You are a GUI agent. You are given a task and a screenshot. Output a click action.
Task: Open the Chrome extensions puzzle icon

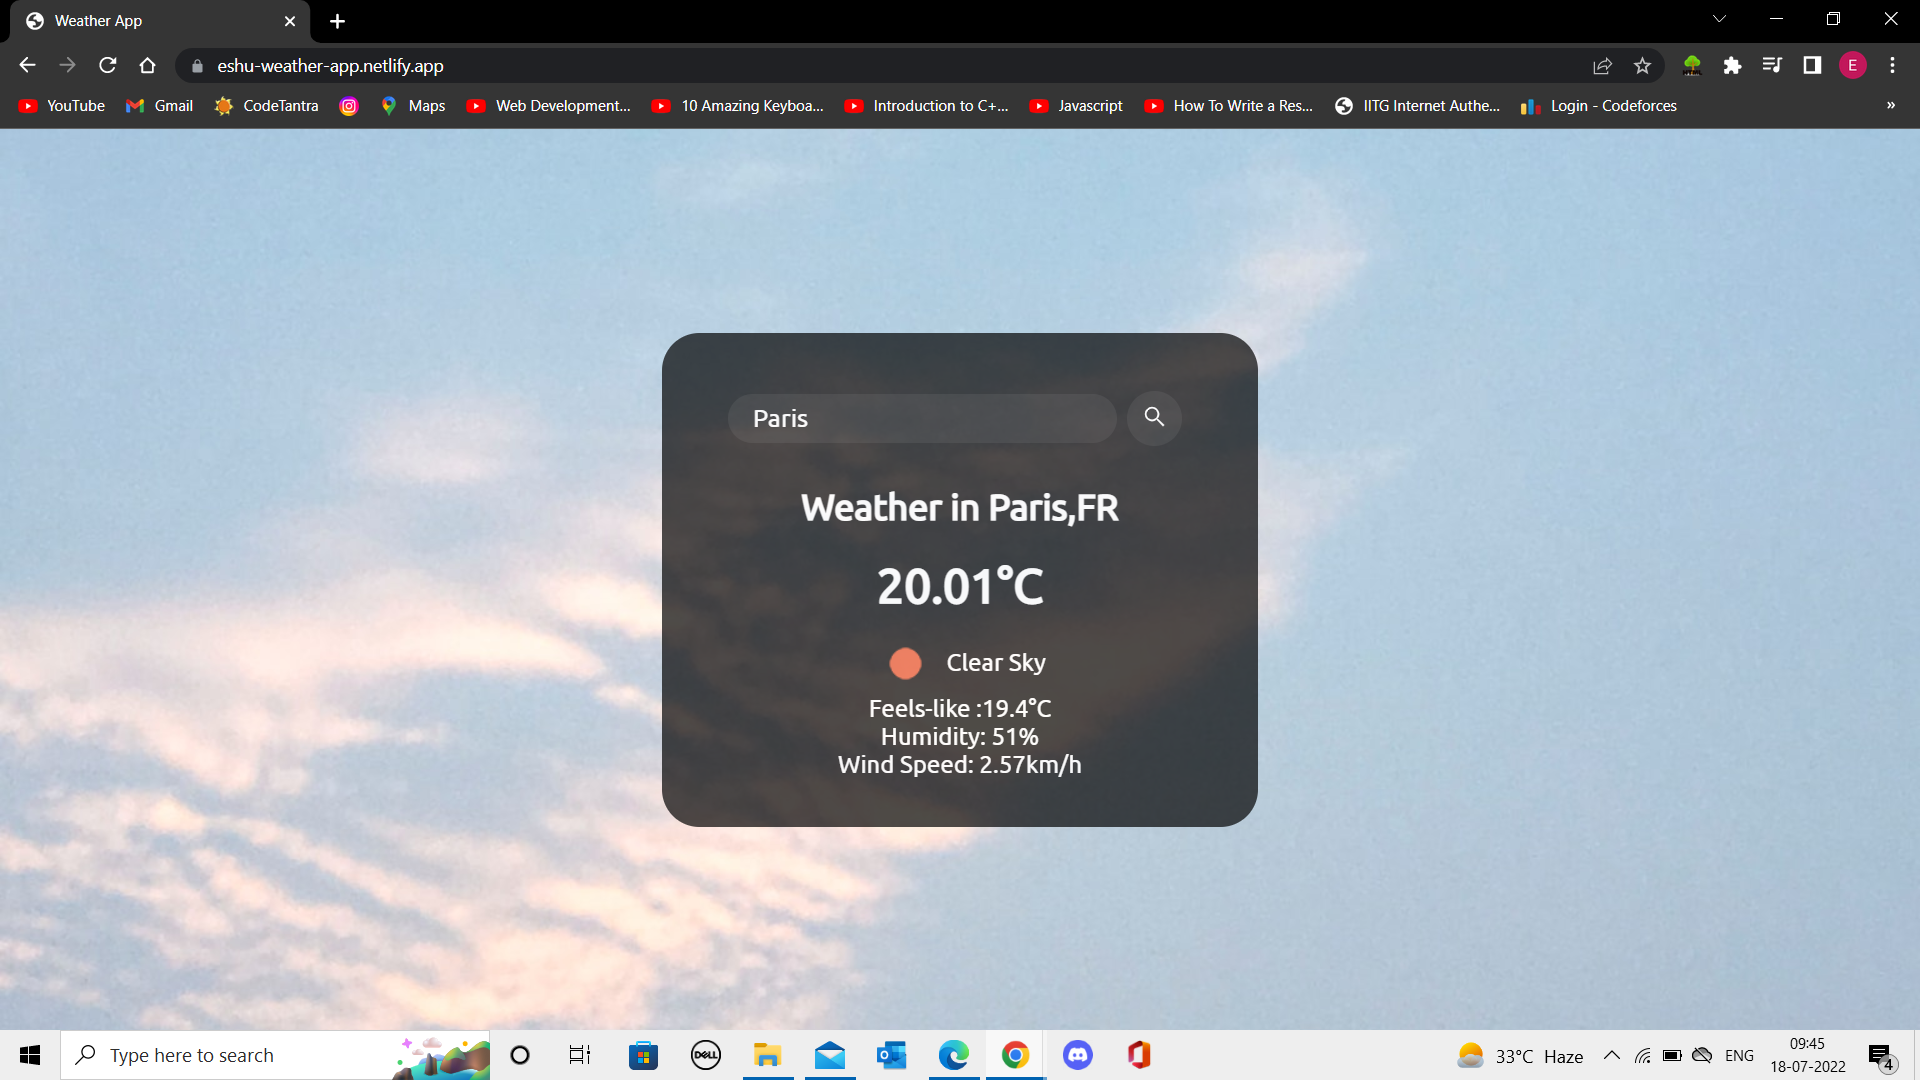click(1733, 65)
